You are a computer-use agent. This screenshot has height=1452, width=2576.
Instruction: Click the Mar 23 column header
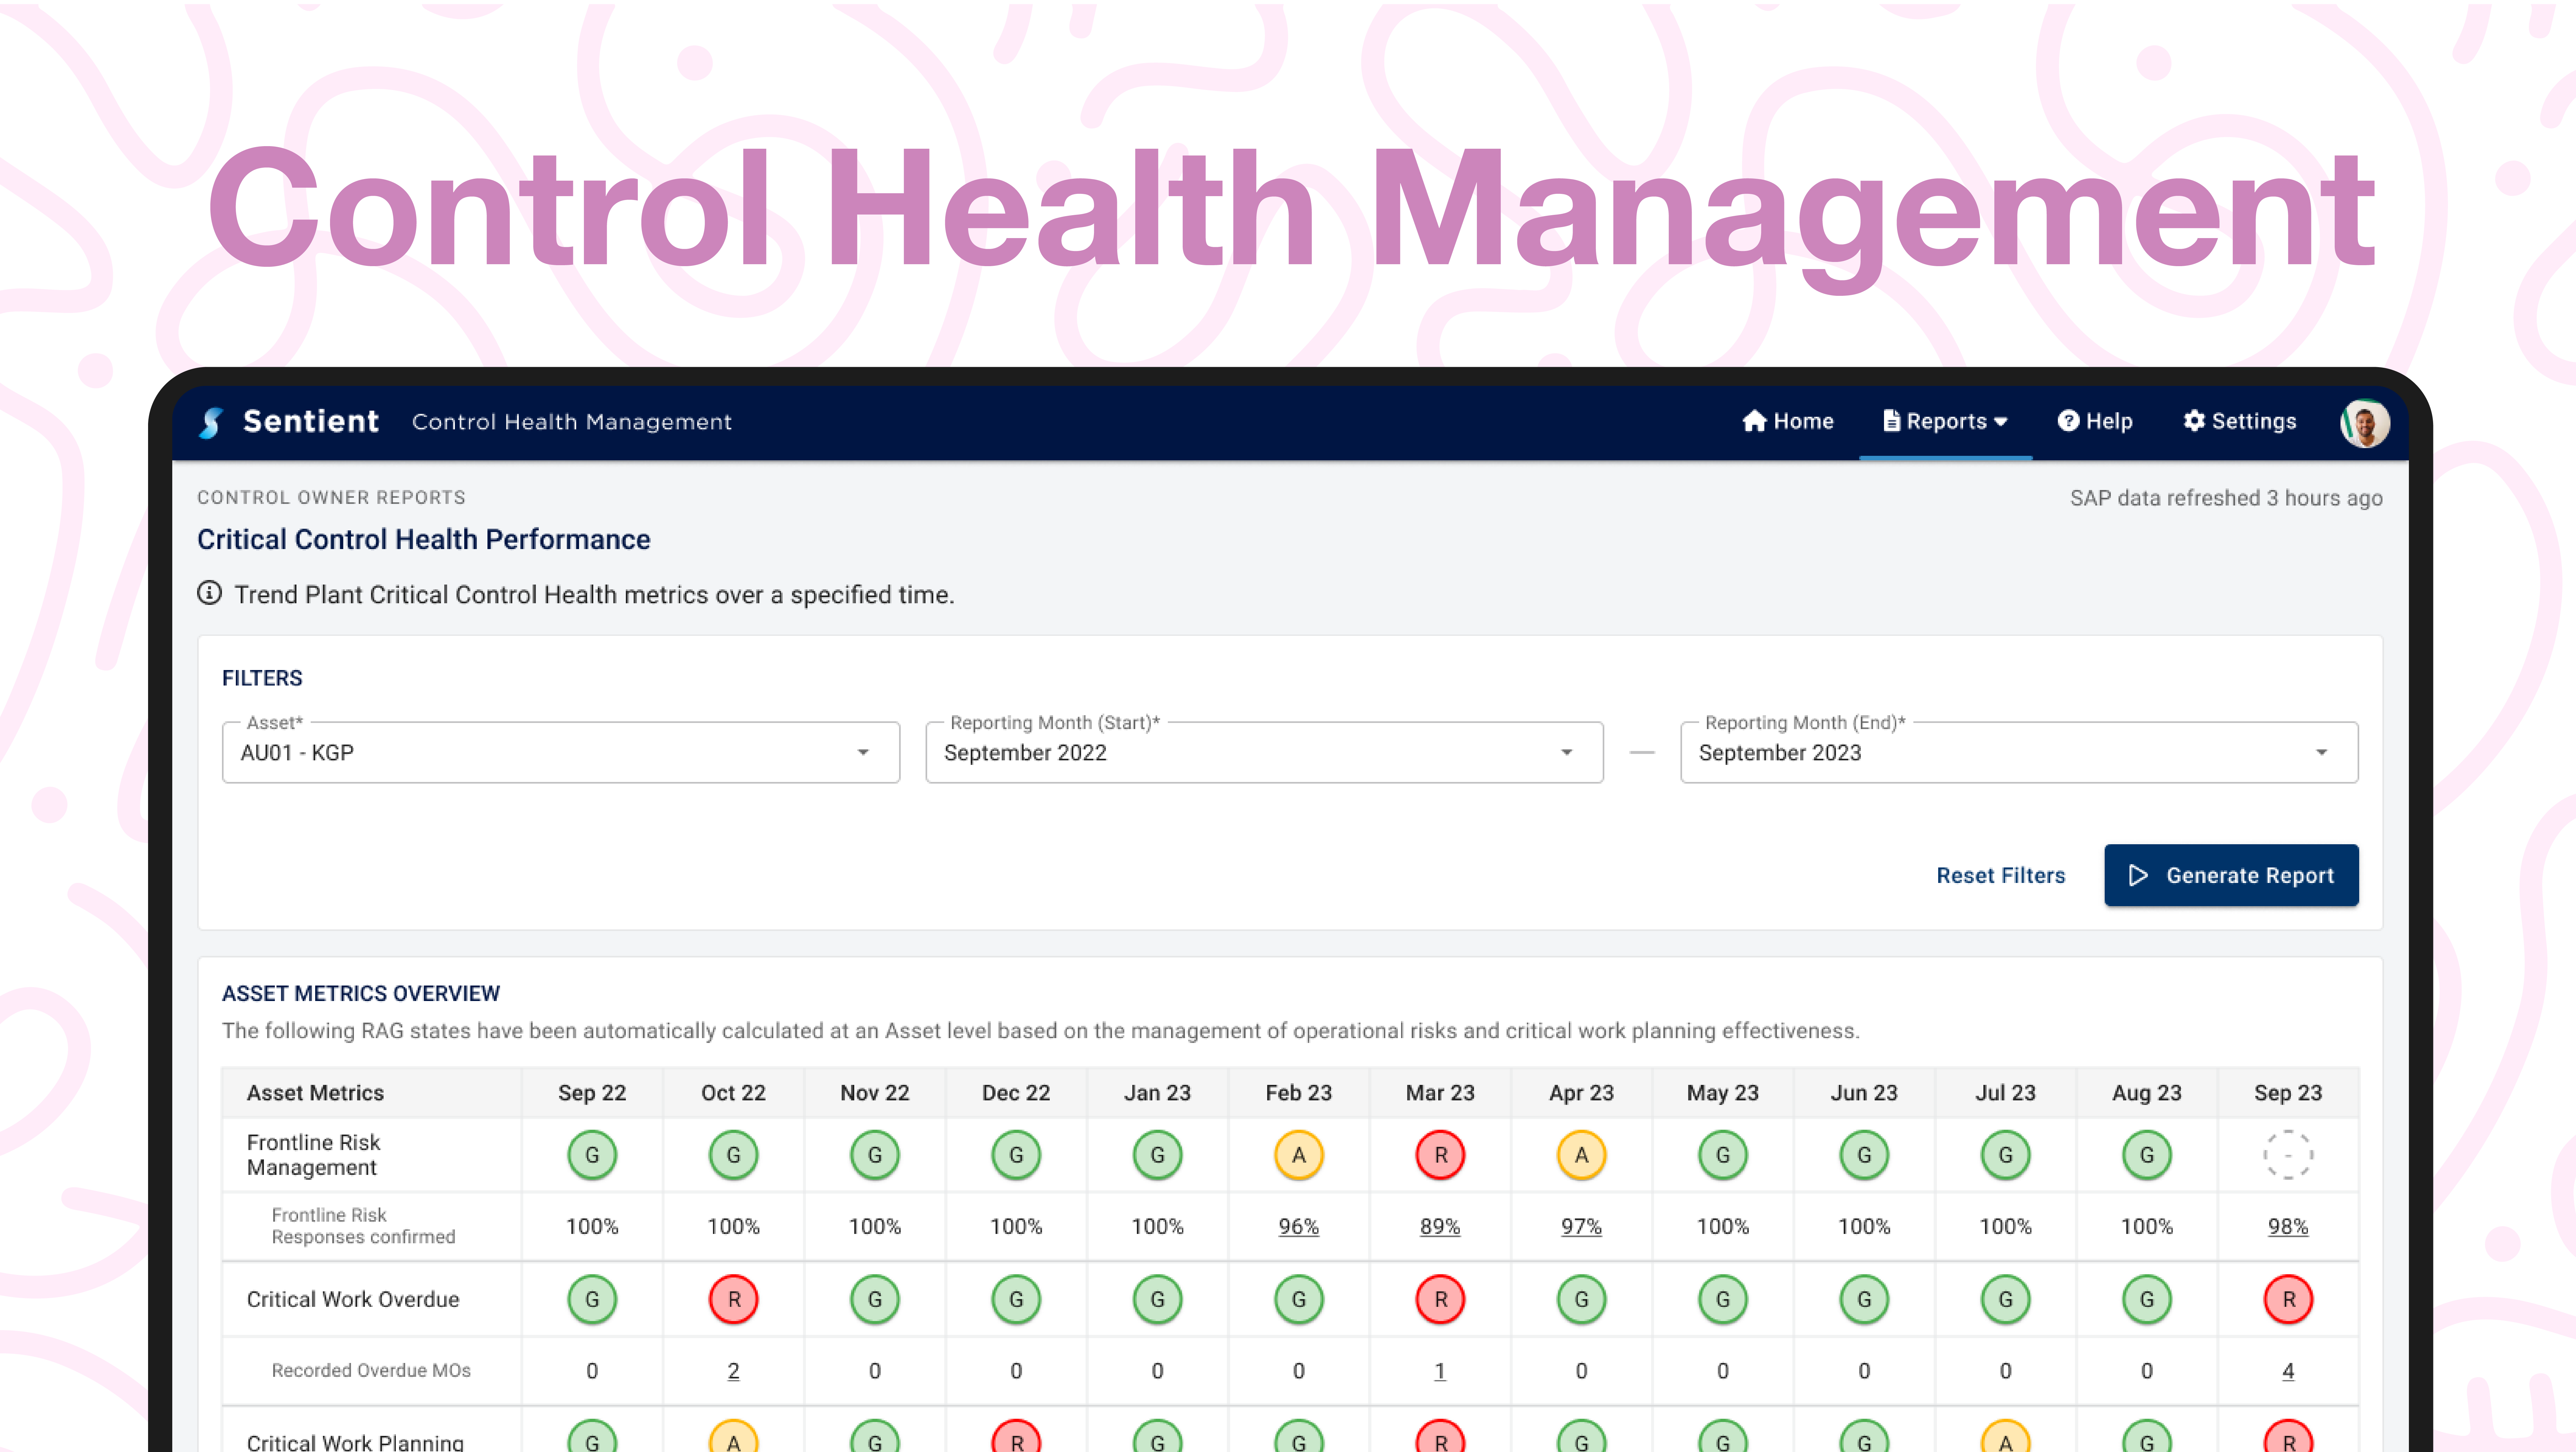[x=1440, y=1093]
